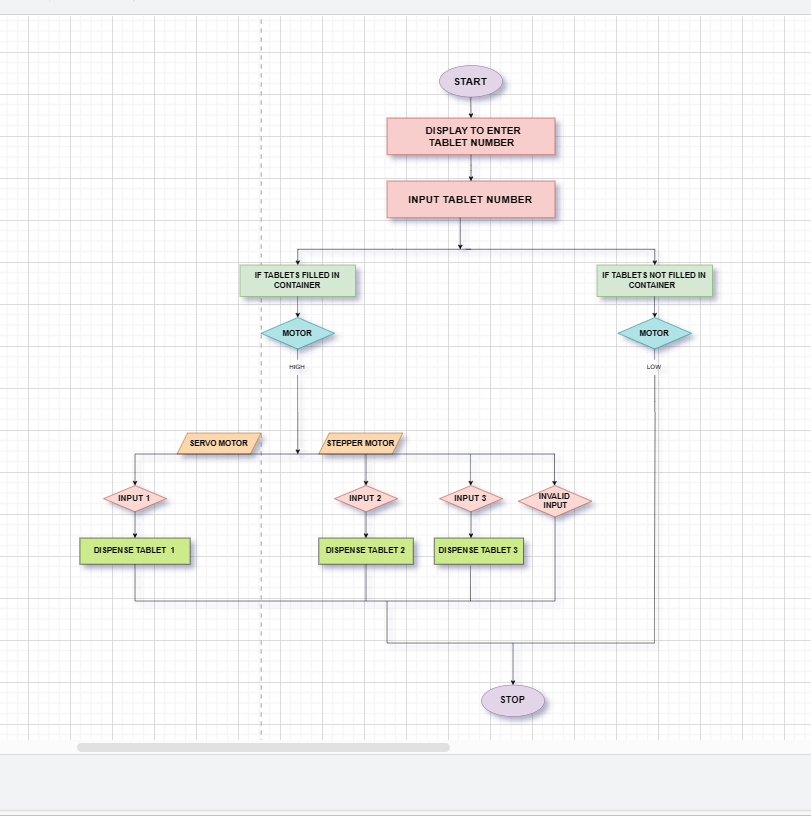This screenshot has height=816, width=811.
Task: Click the IF TABLETS FILLED IN CONTAINER shape
Action: pos(297,281)
